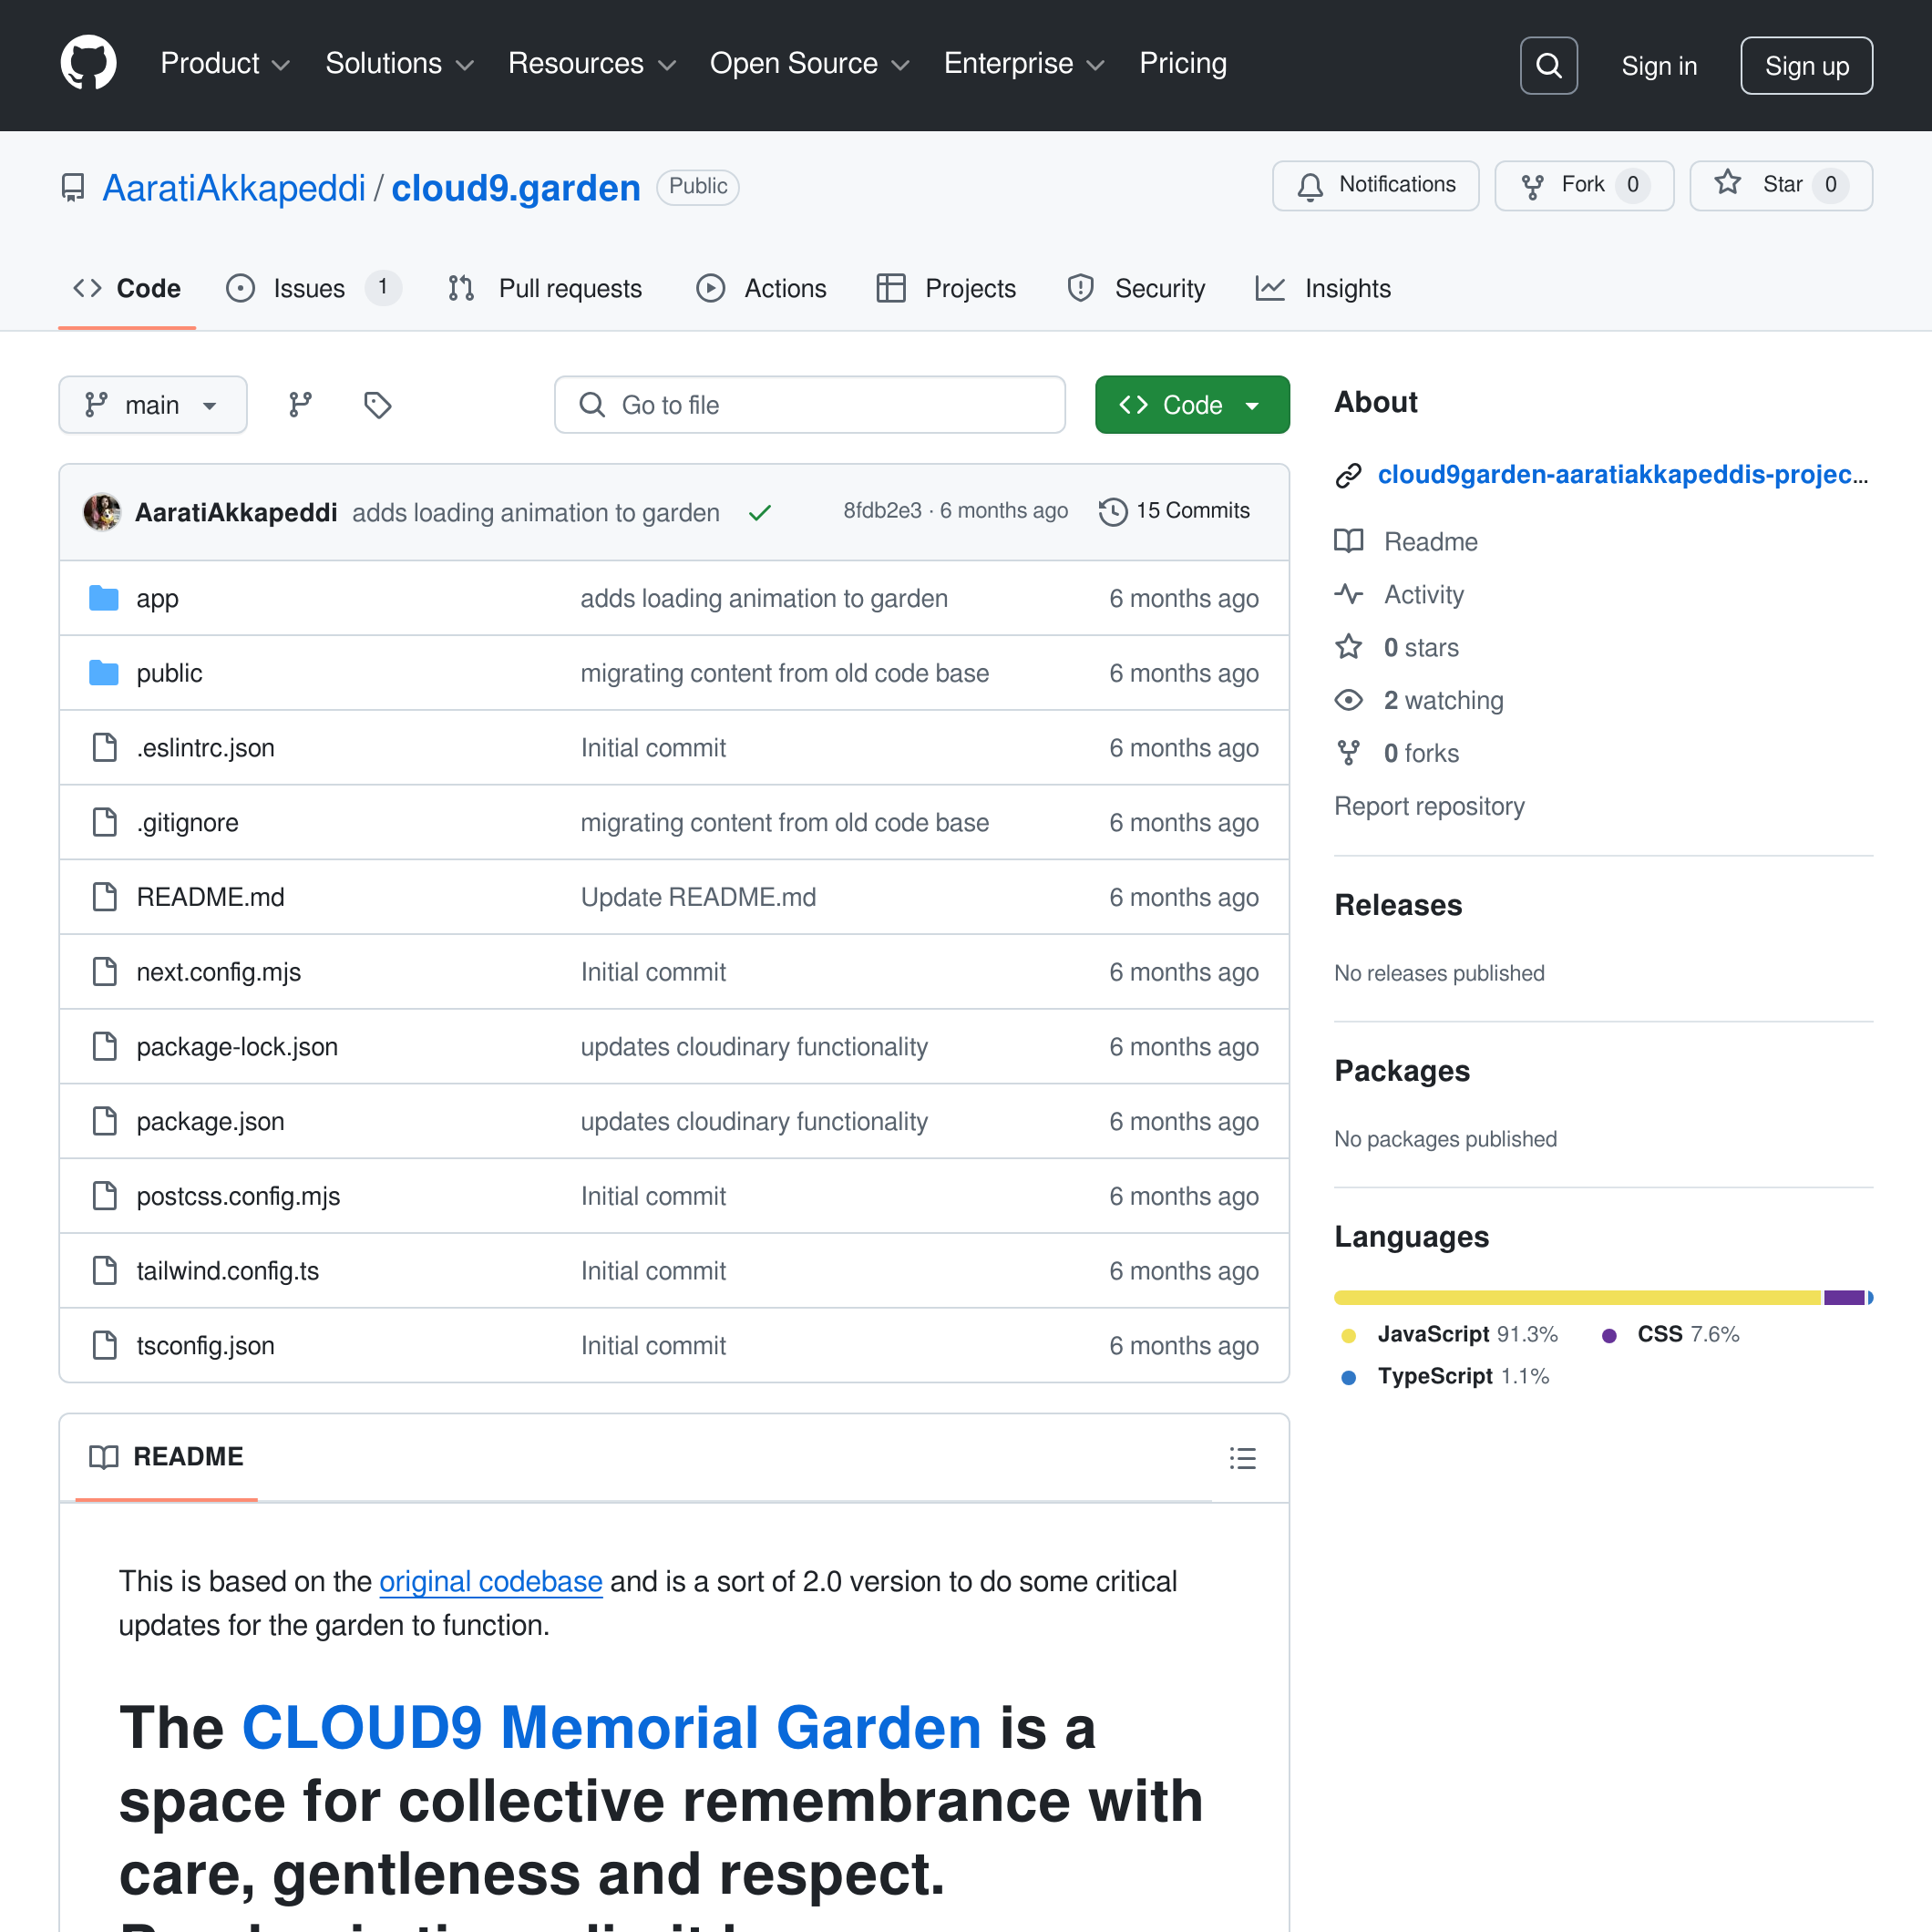Open the GitHub home logo

[88, 64]
